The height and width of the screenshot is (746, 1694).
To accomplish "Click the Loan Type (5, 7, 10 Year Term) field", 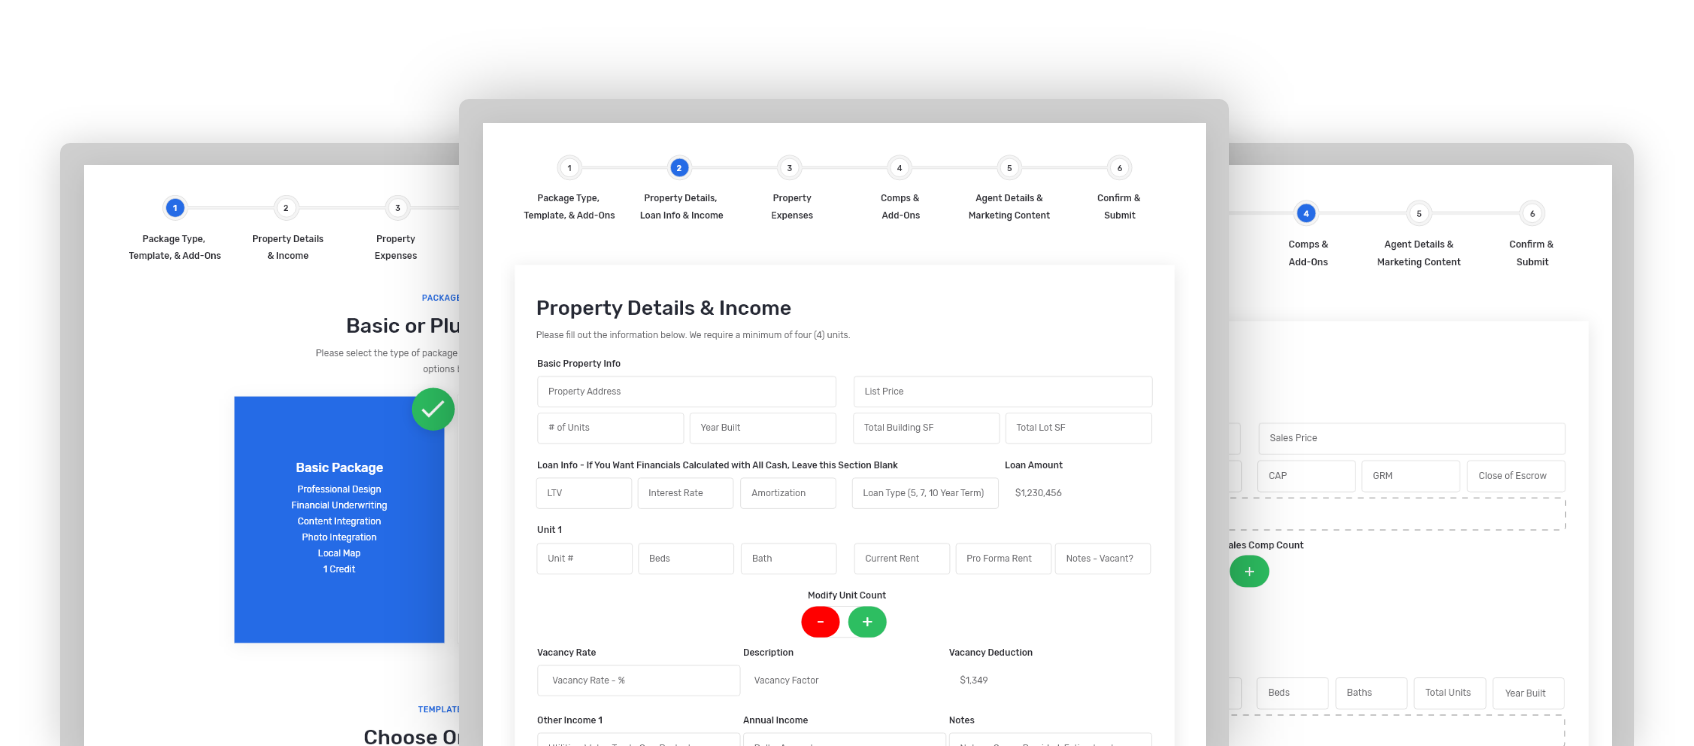I will (x=925, y=493).
